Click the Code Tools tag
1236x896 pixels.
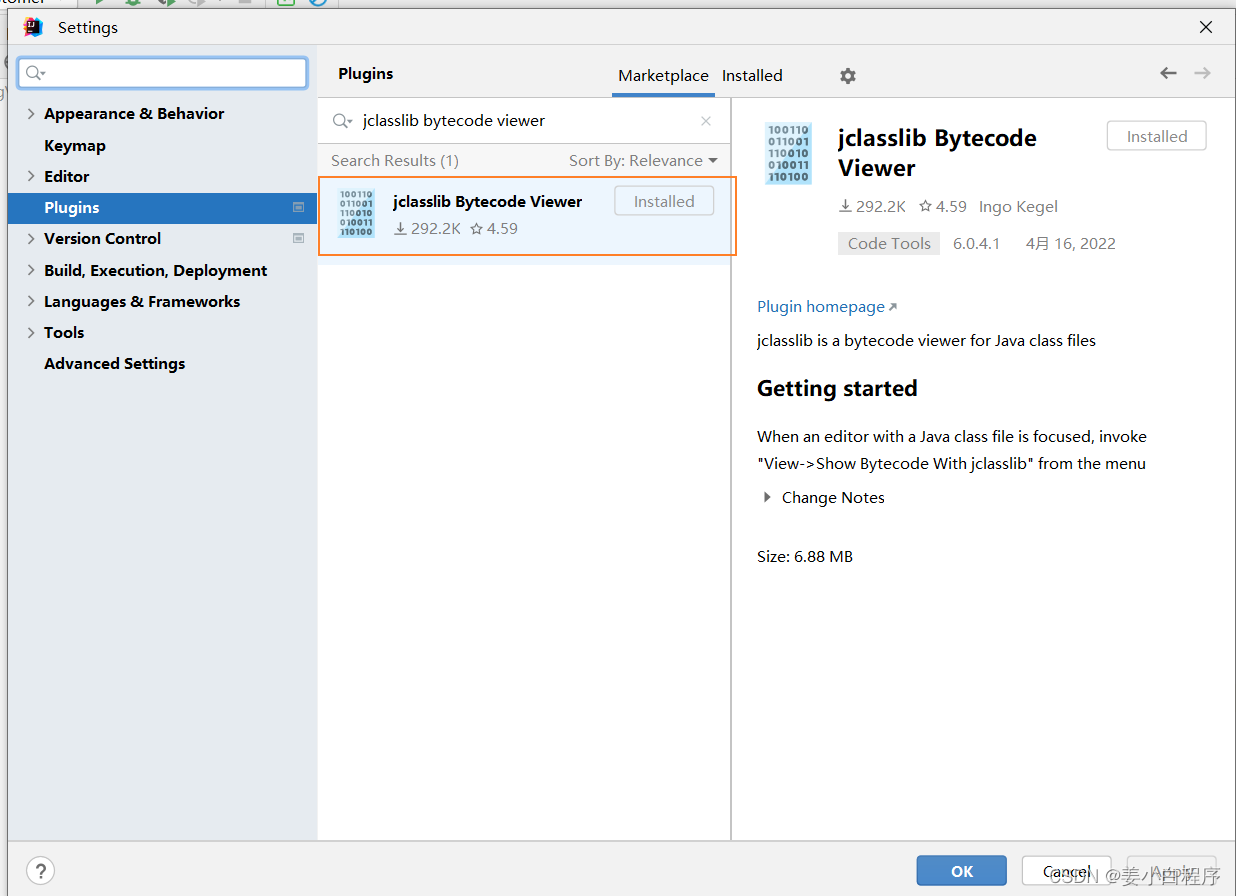(x=889, y=243)
